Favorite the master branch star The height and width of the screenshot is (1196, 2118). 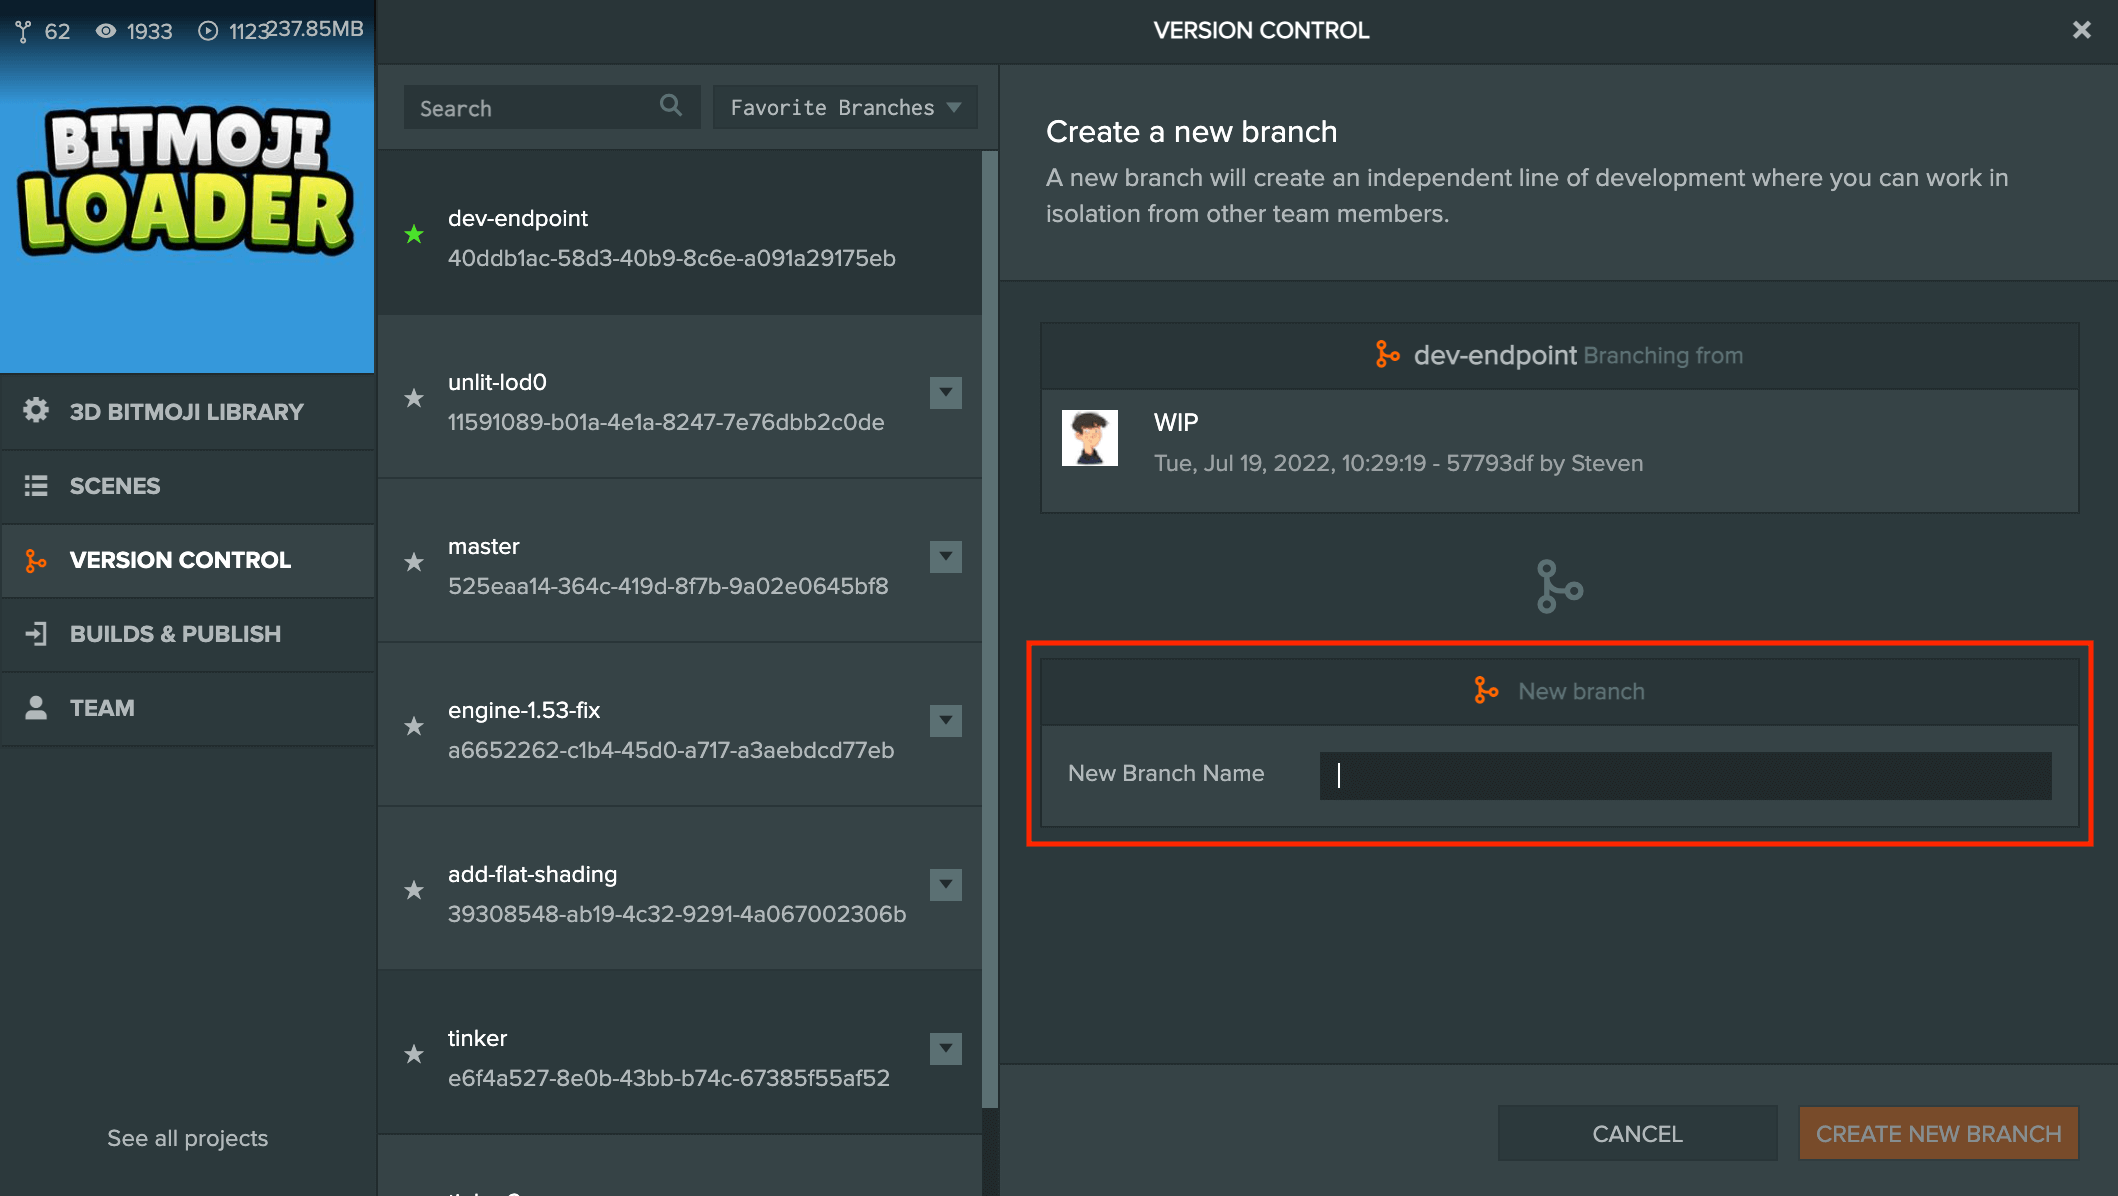coord(414,563)
